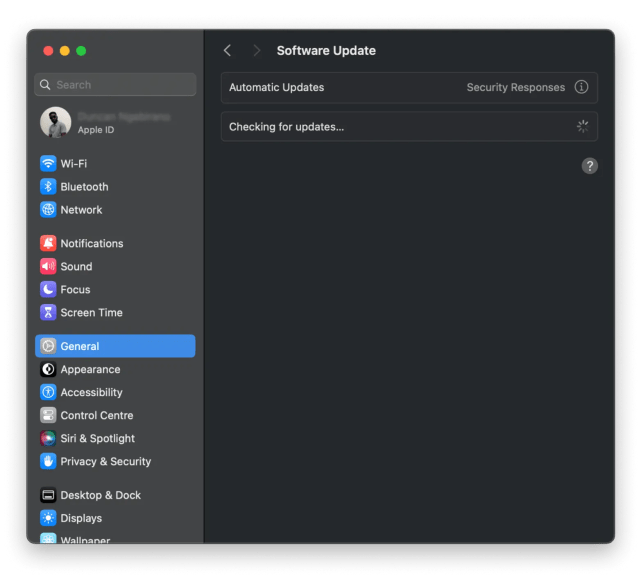Close the window with red button
Viewport: 639px width, 582px height.
[48, 51]
